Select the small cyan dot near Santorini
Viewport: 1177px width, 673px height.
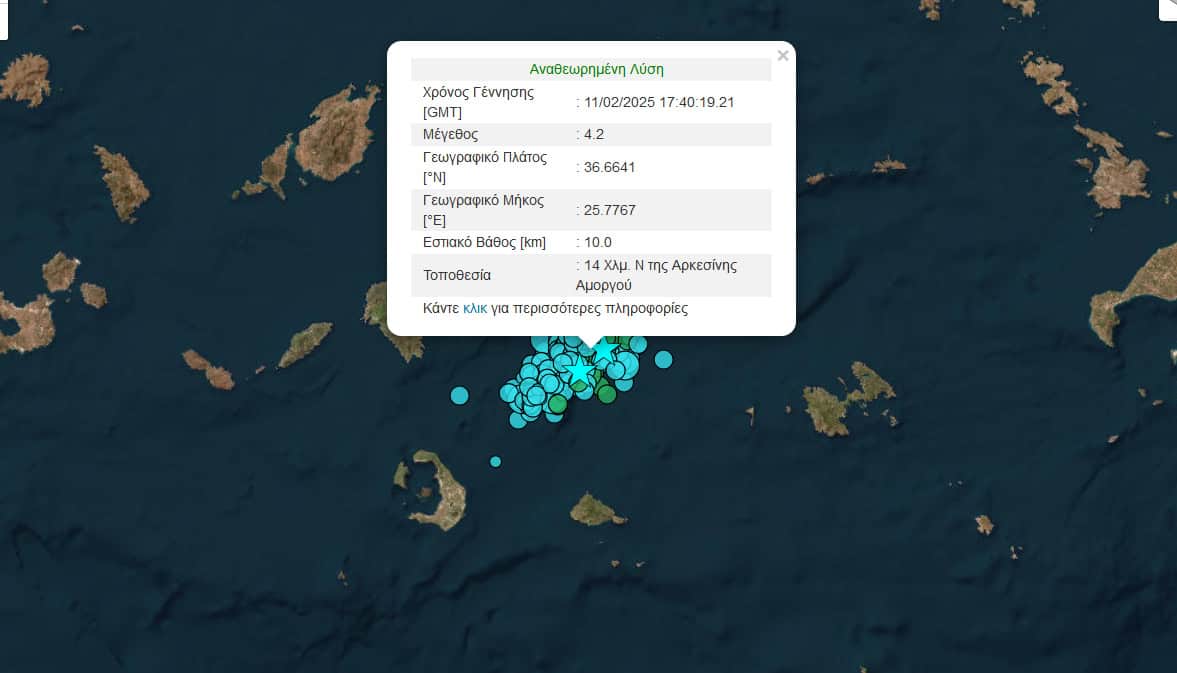pyautogui.click(x=495, y=461)
